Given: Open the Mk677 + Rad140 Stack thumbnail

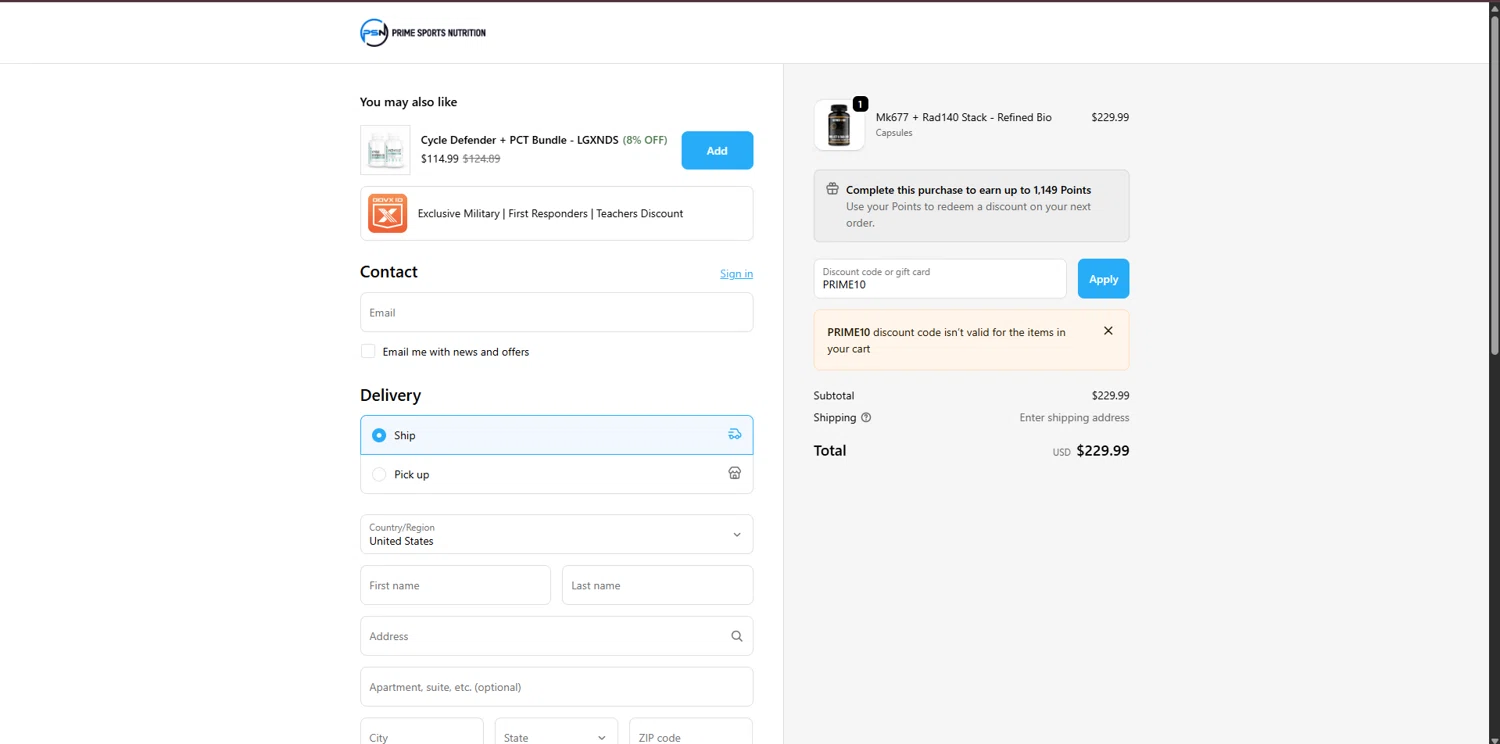Looking at the screenshot, I should (839, 125).
